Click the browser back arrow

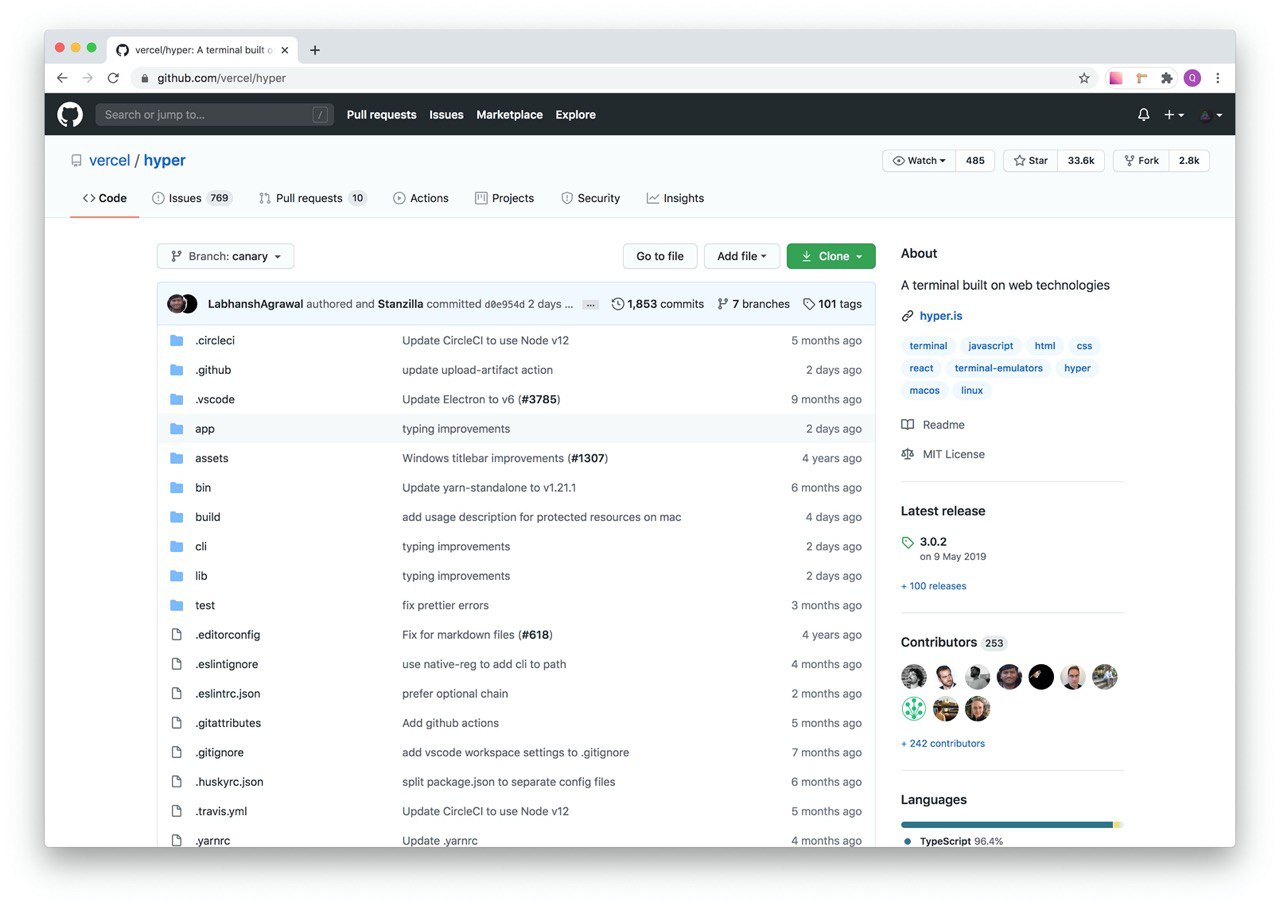[x=62, y=78]
